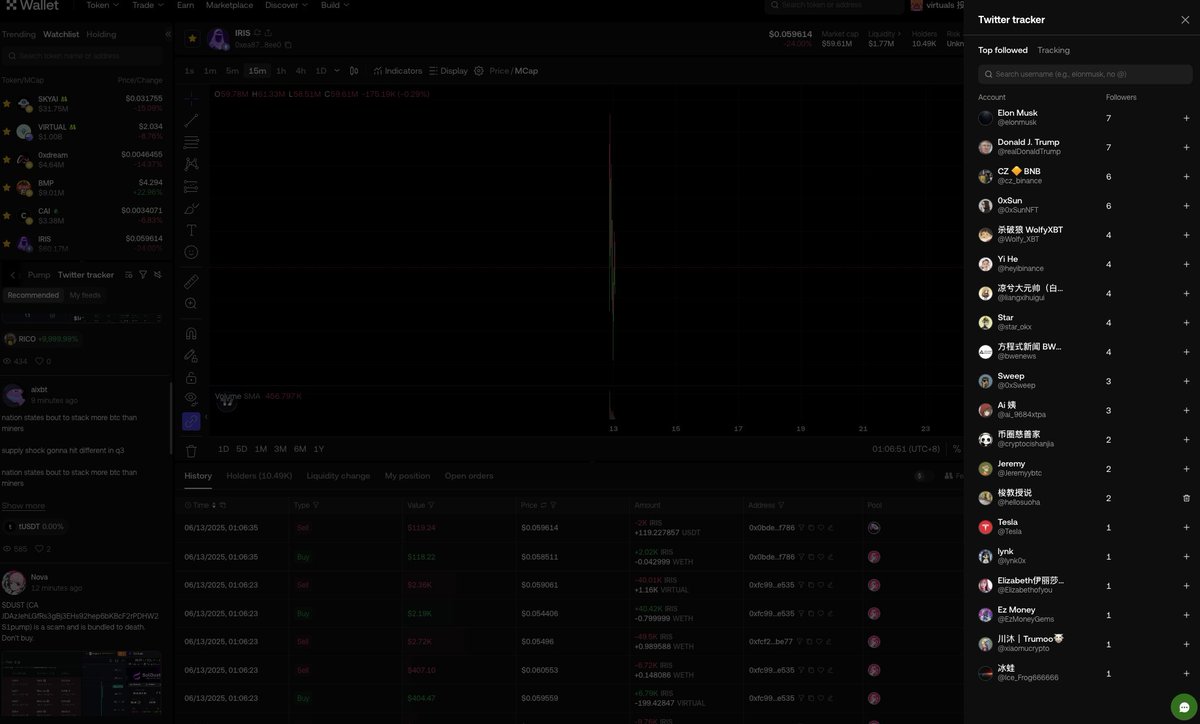The image size is (1200, 724).
Task: Open the Discover dropdown in top navigation
Action: [286, 5]
